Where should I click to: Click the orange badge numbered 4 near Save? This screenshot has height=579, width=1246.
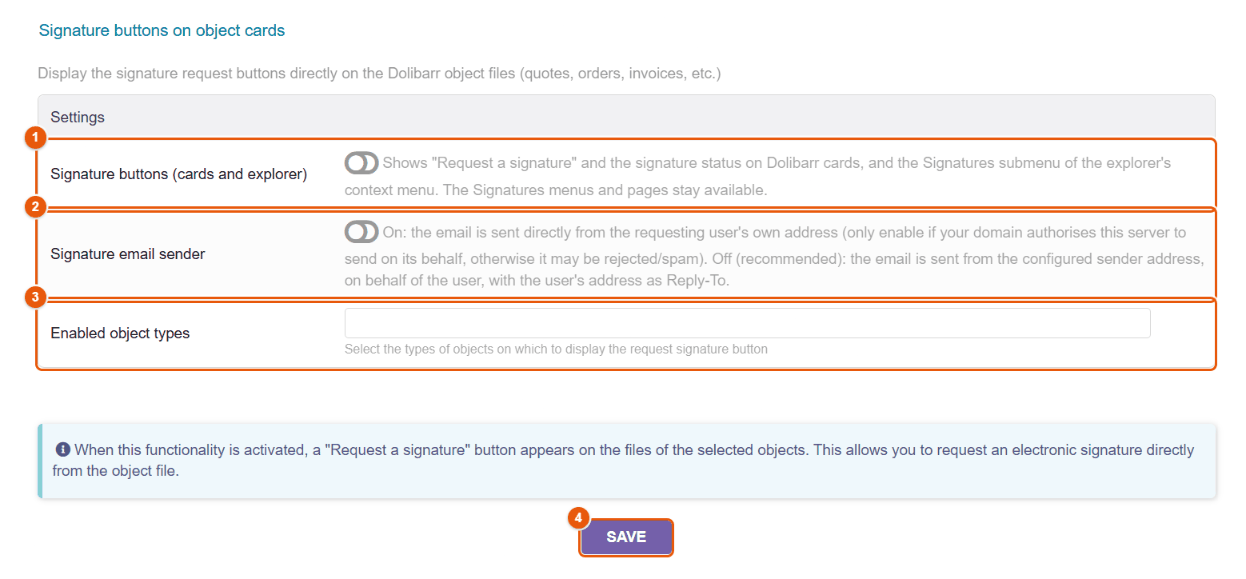click(x=578, y=518)
